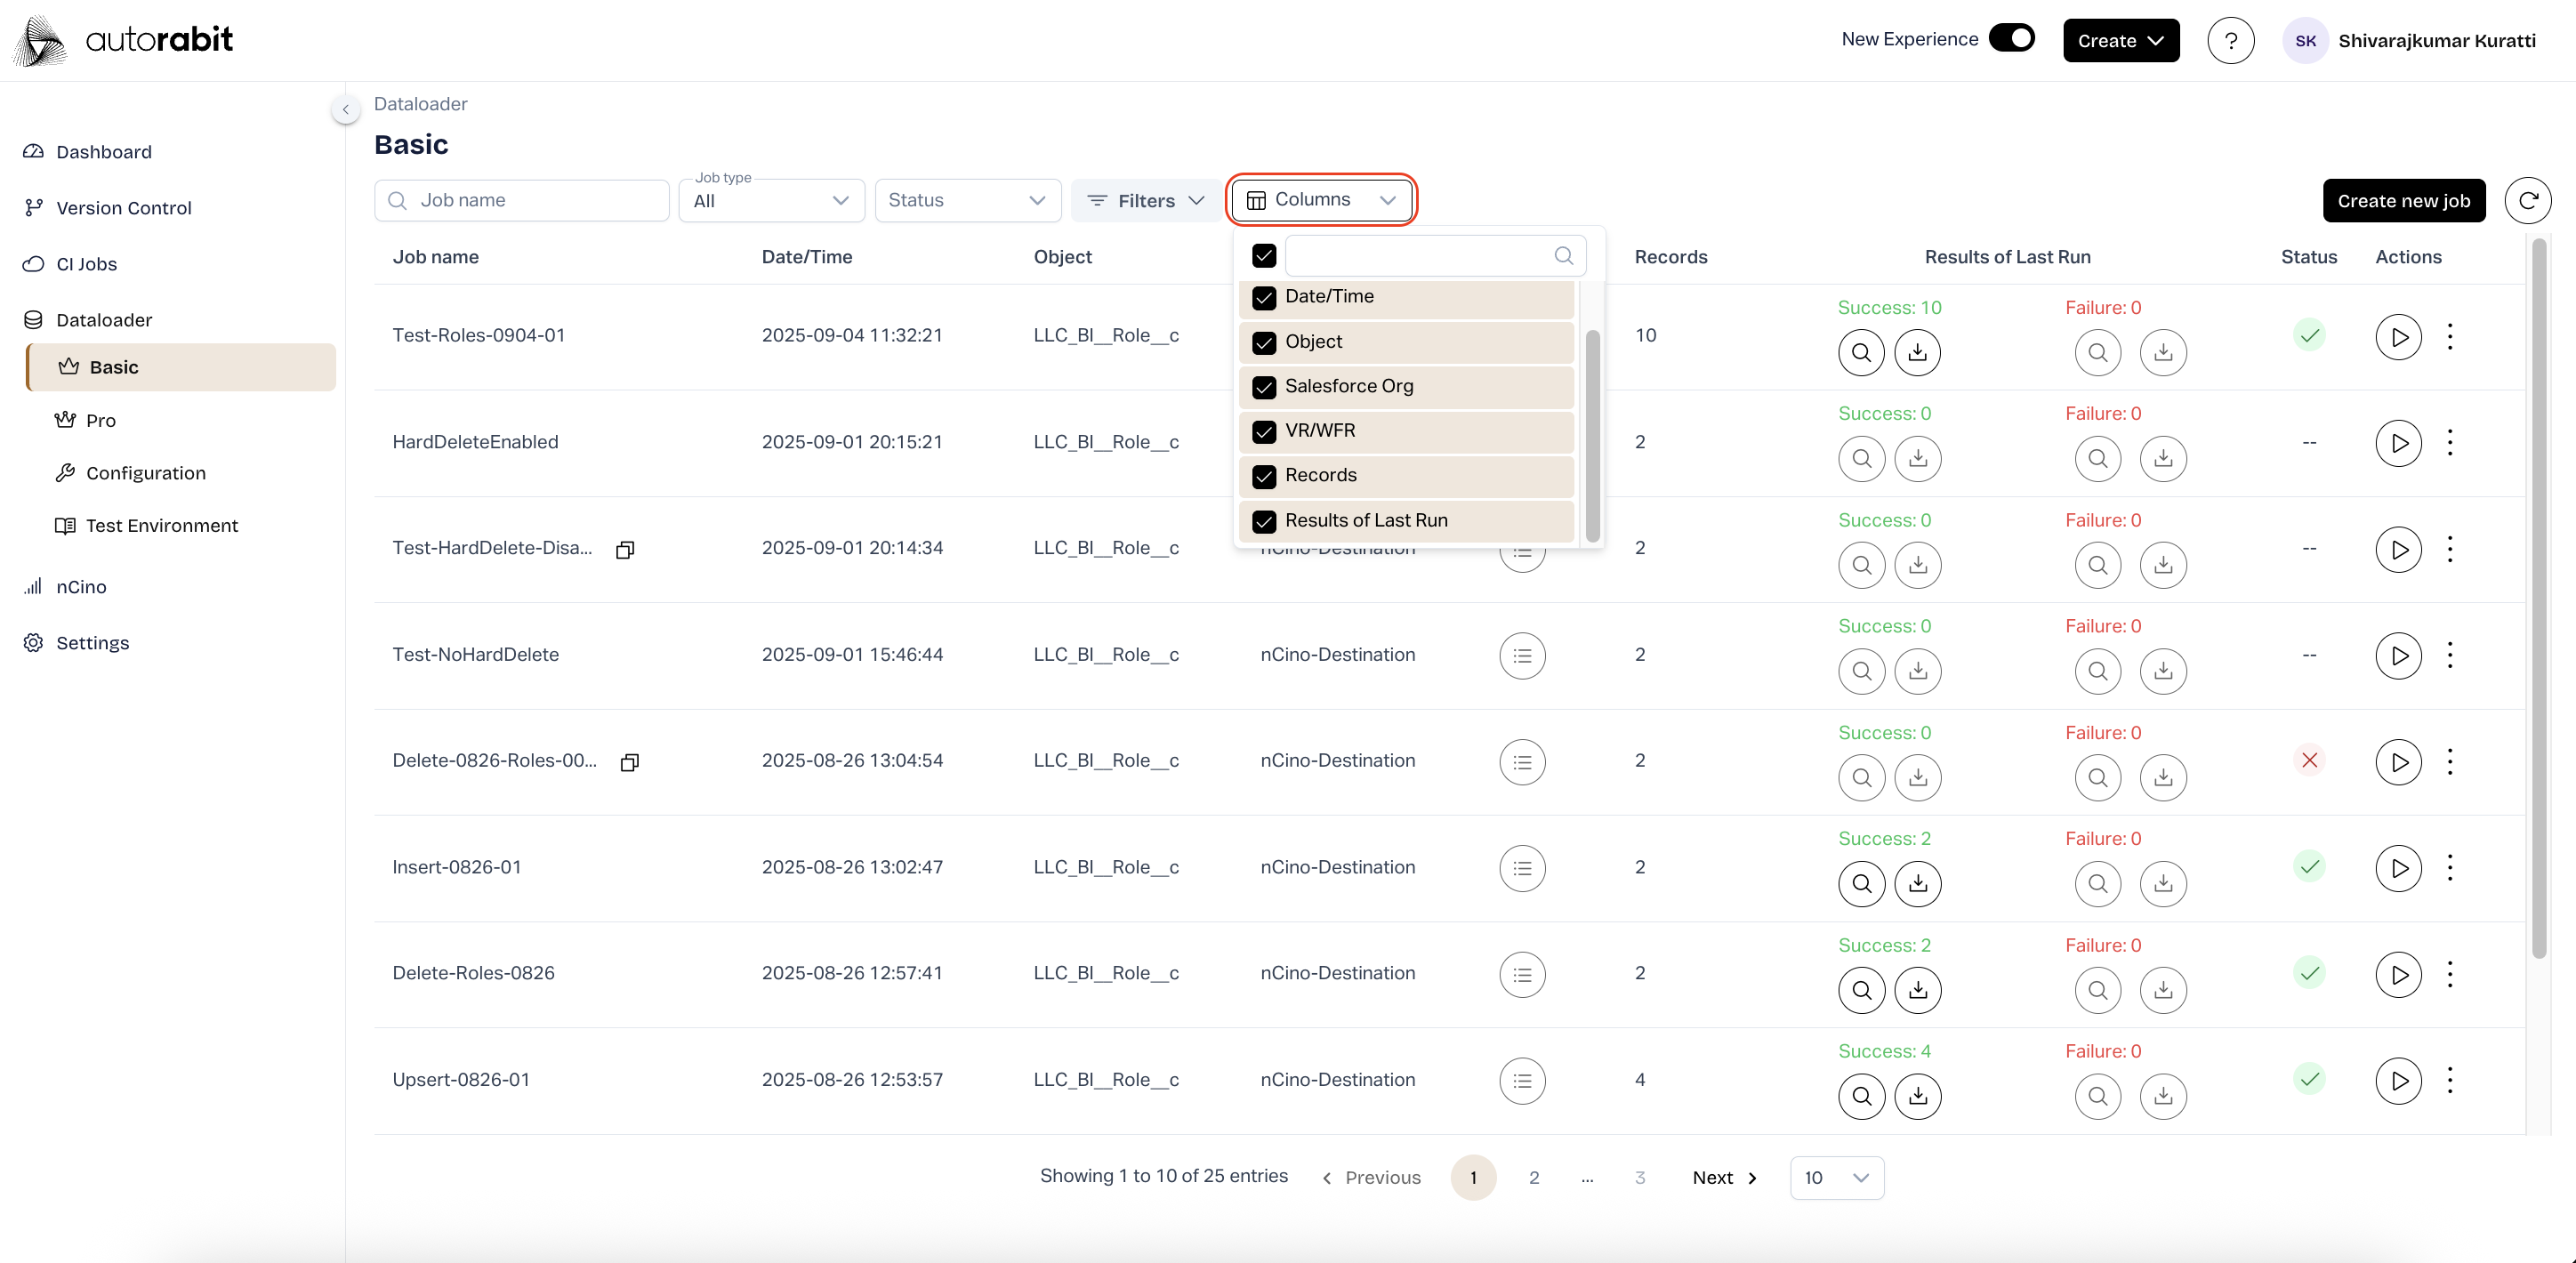
Task: Open Pro under Dataloader
Action: [100, 420]
